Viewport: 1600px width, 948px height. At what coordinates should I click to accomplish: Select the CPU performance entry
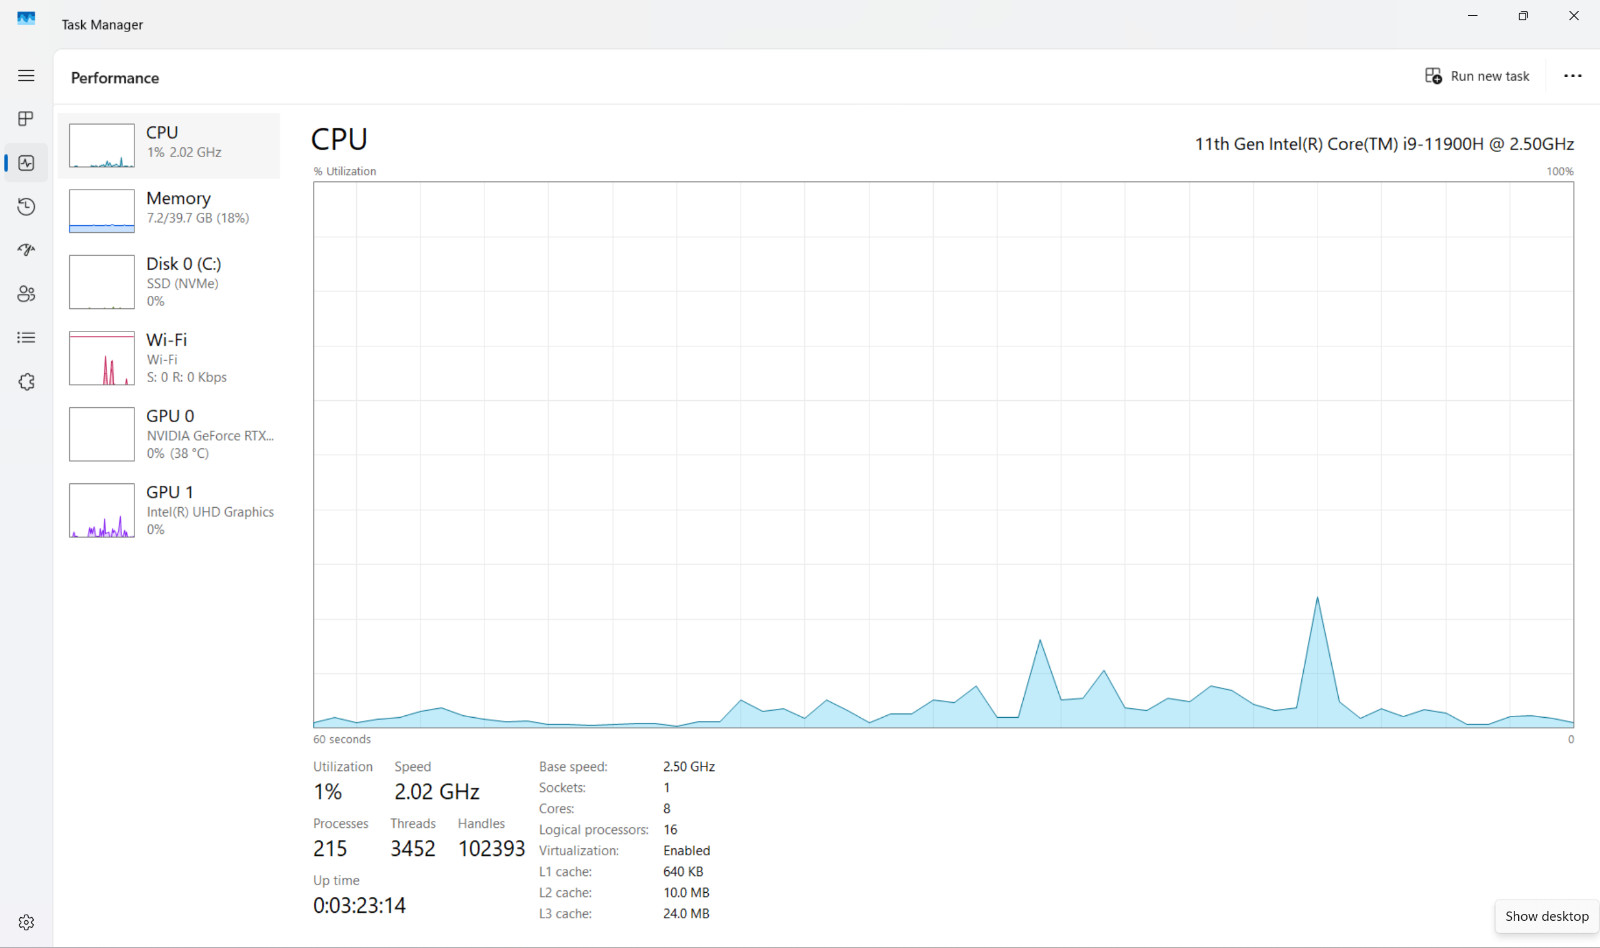(x=169, y=146)
